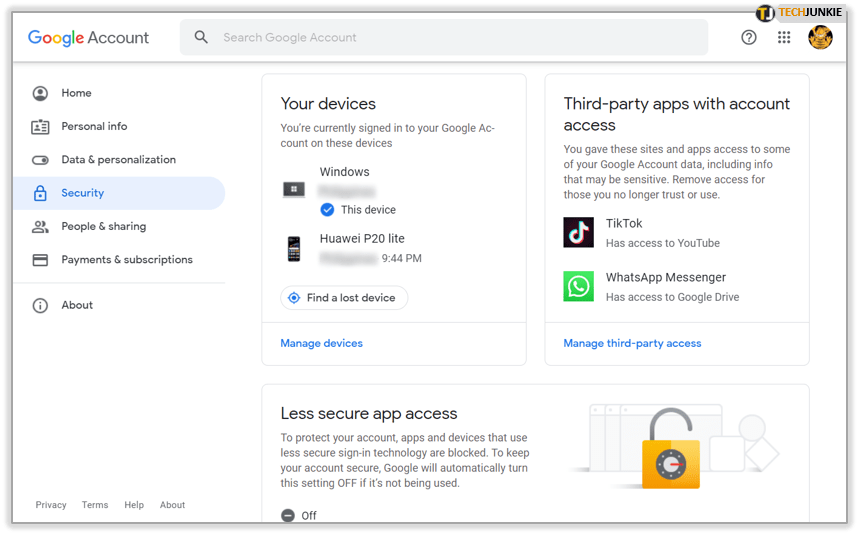Select the Huawei P20 lite phone icon
Image resolution: width=859 pixels, height=535 pixels.
294,249
